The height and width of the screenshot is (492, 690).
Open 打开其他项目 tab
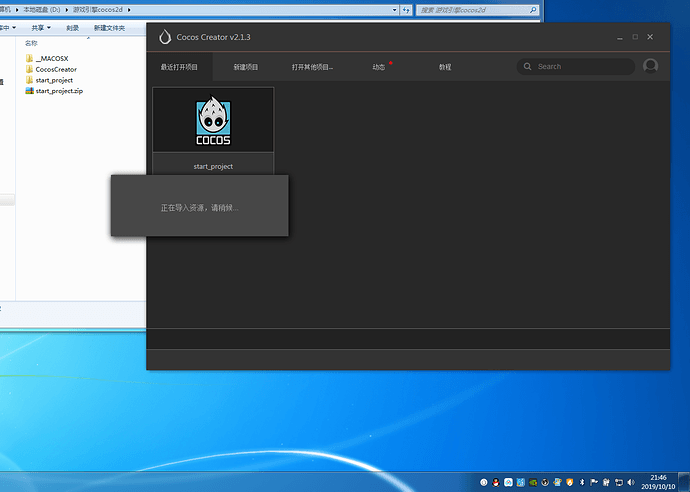[x=312, y=67]
